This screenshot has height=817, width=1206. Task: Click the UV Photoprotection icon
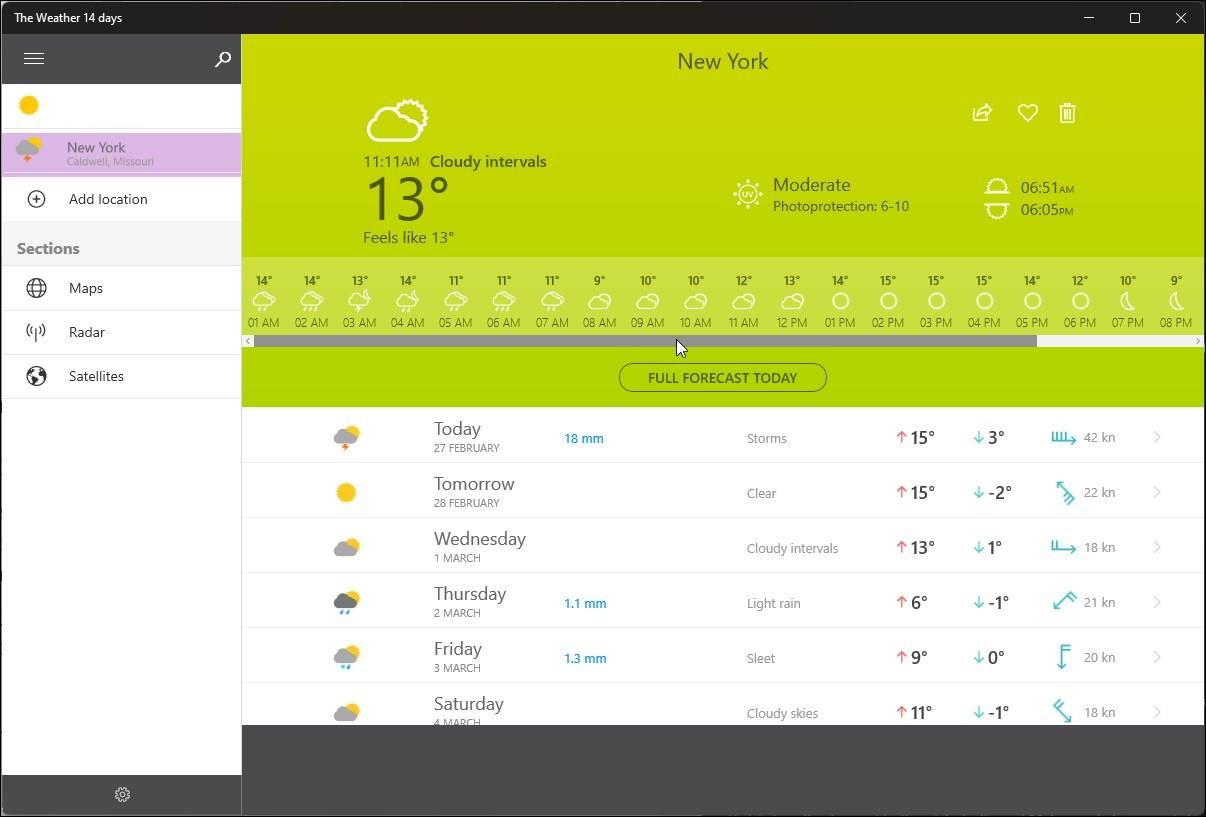(747, 194)
